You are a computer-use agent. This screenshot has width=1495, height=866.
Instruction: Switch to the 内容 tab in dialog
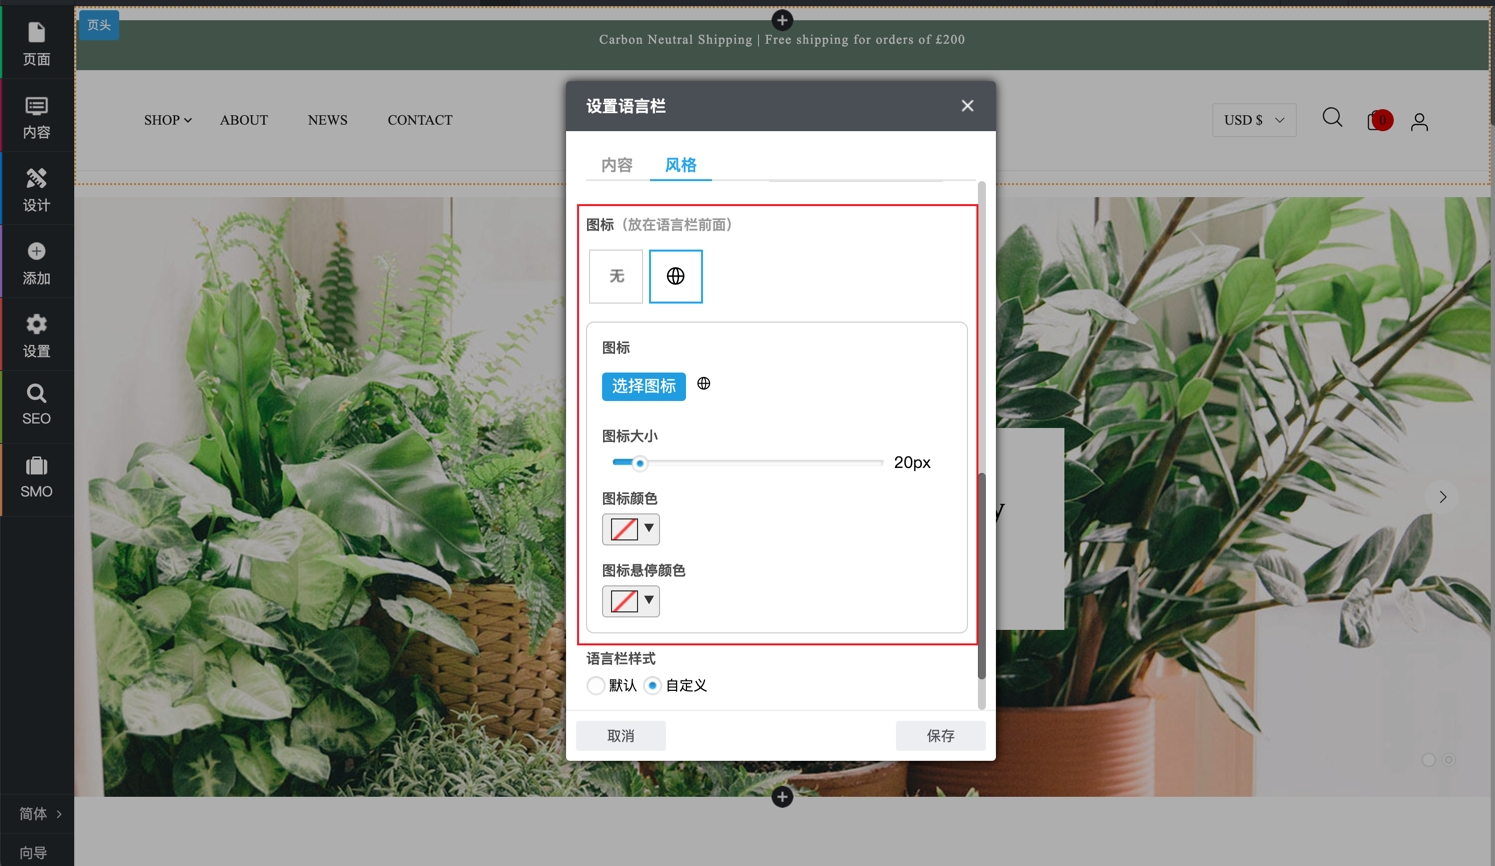click(617, 165)
